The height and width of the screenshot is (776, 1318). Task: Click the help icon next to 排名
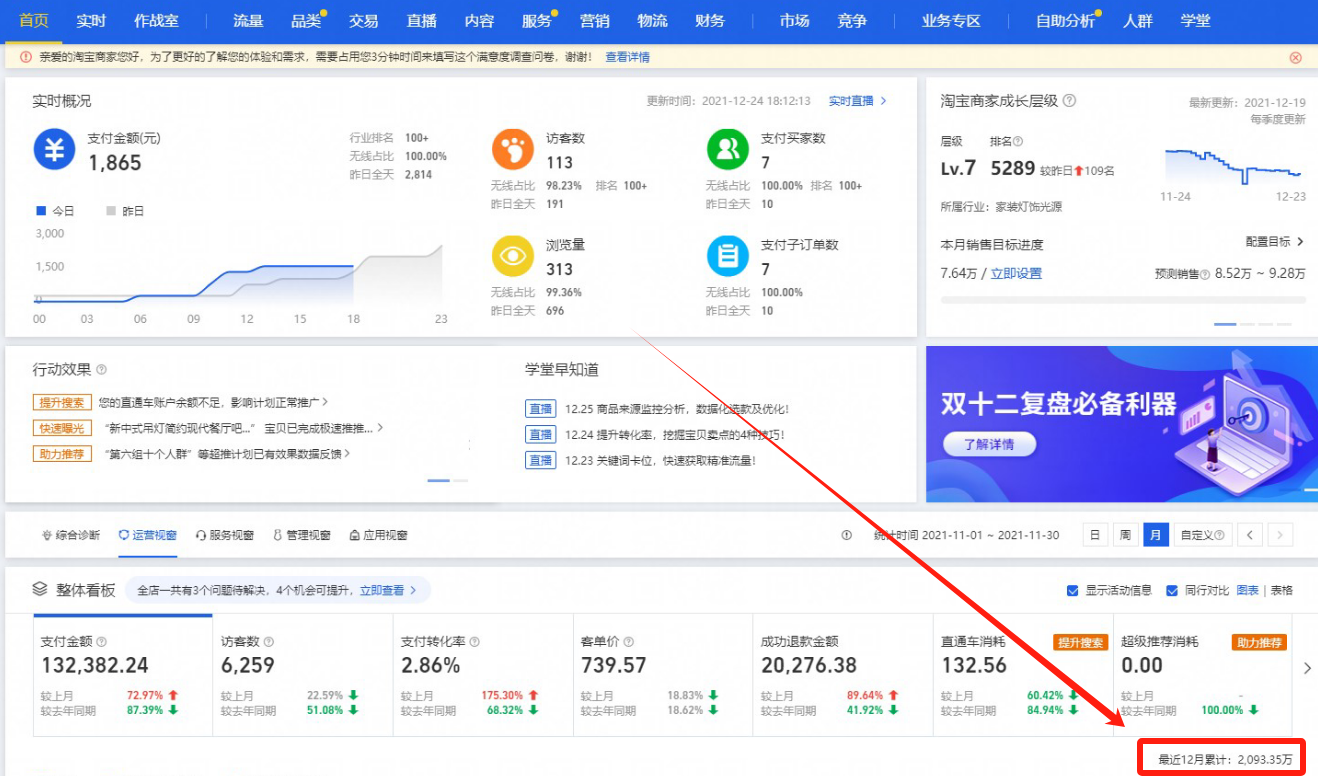click(x=1018, y=142)
